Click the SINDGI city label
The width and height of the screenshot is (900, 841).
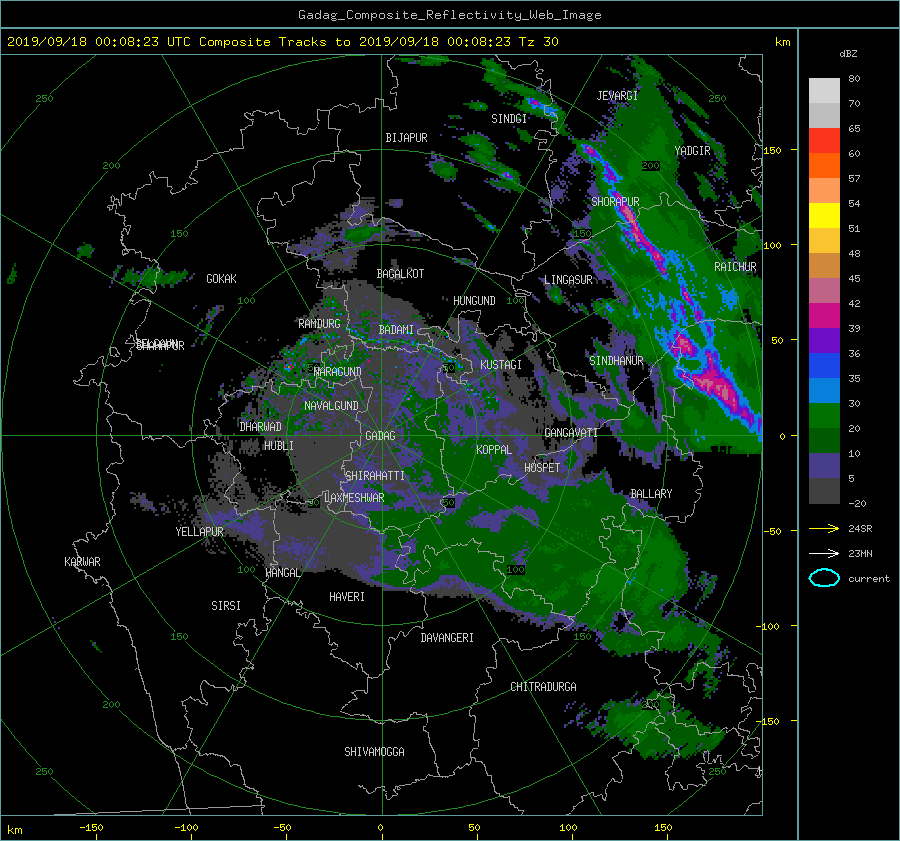point(509,119)
